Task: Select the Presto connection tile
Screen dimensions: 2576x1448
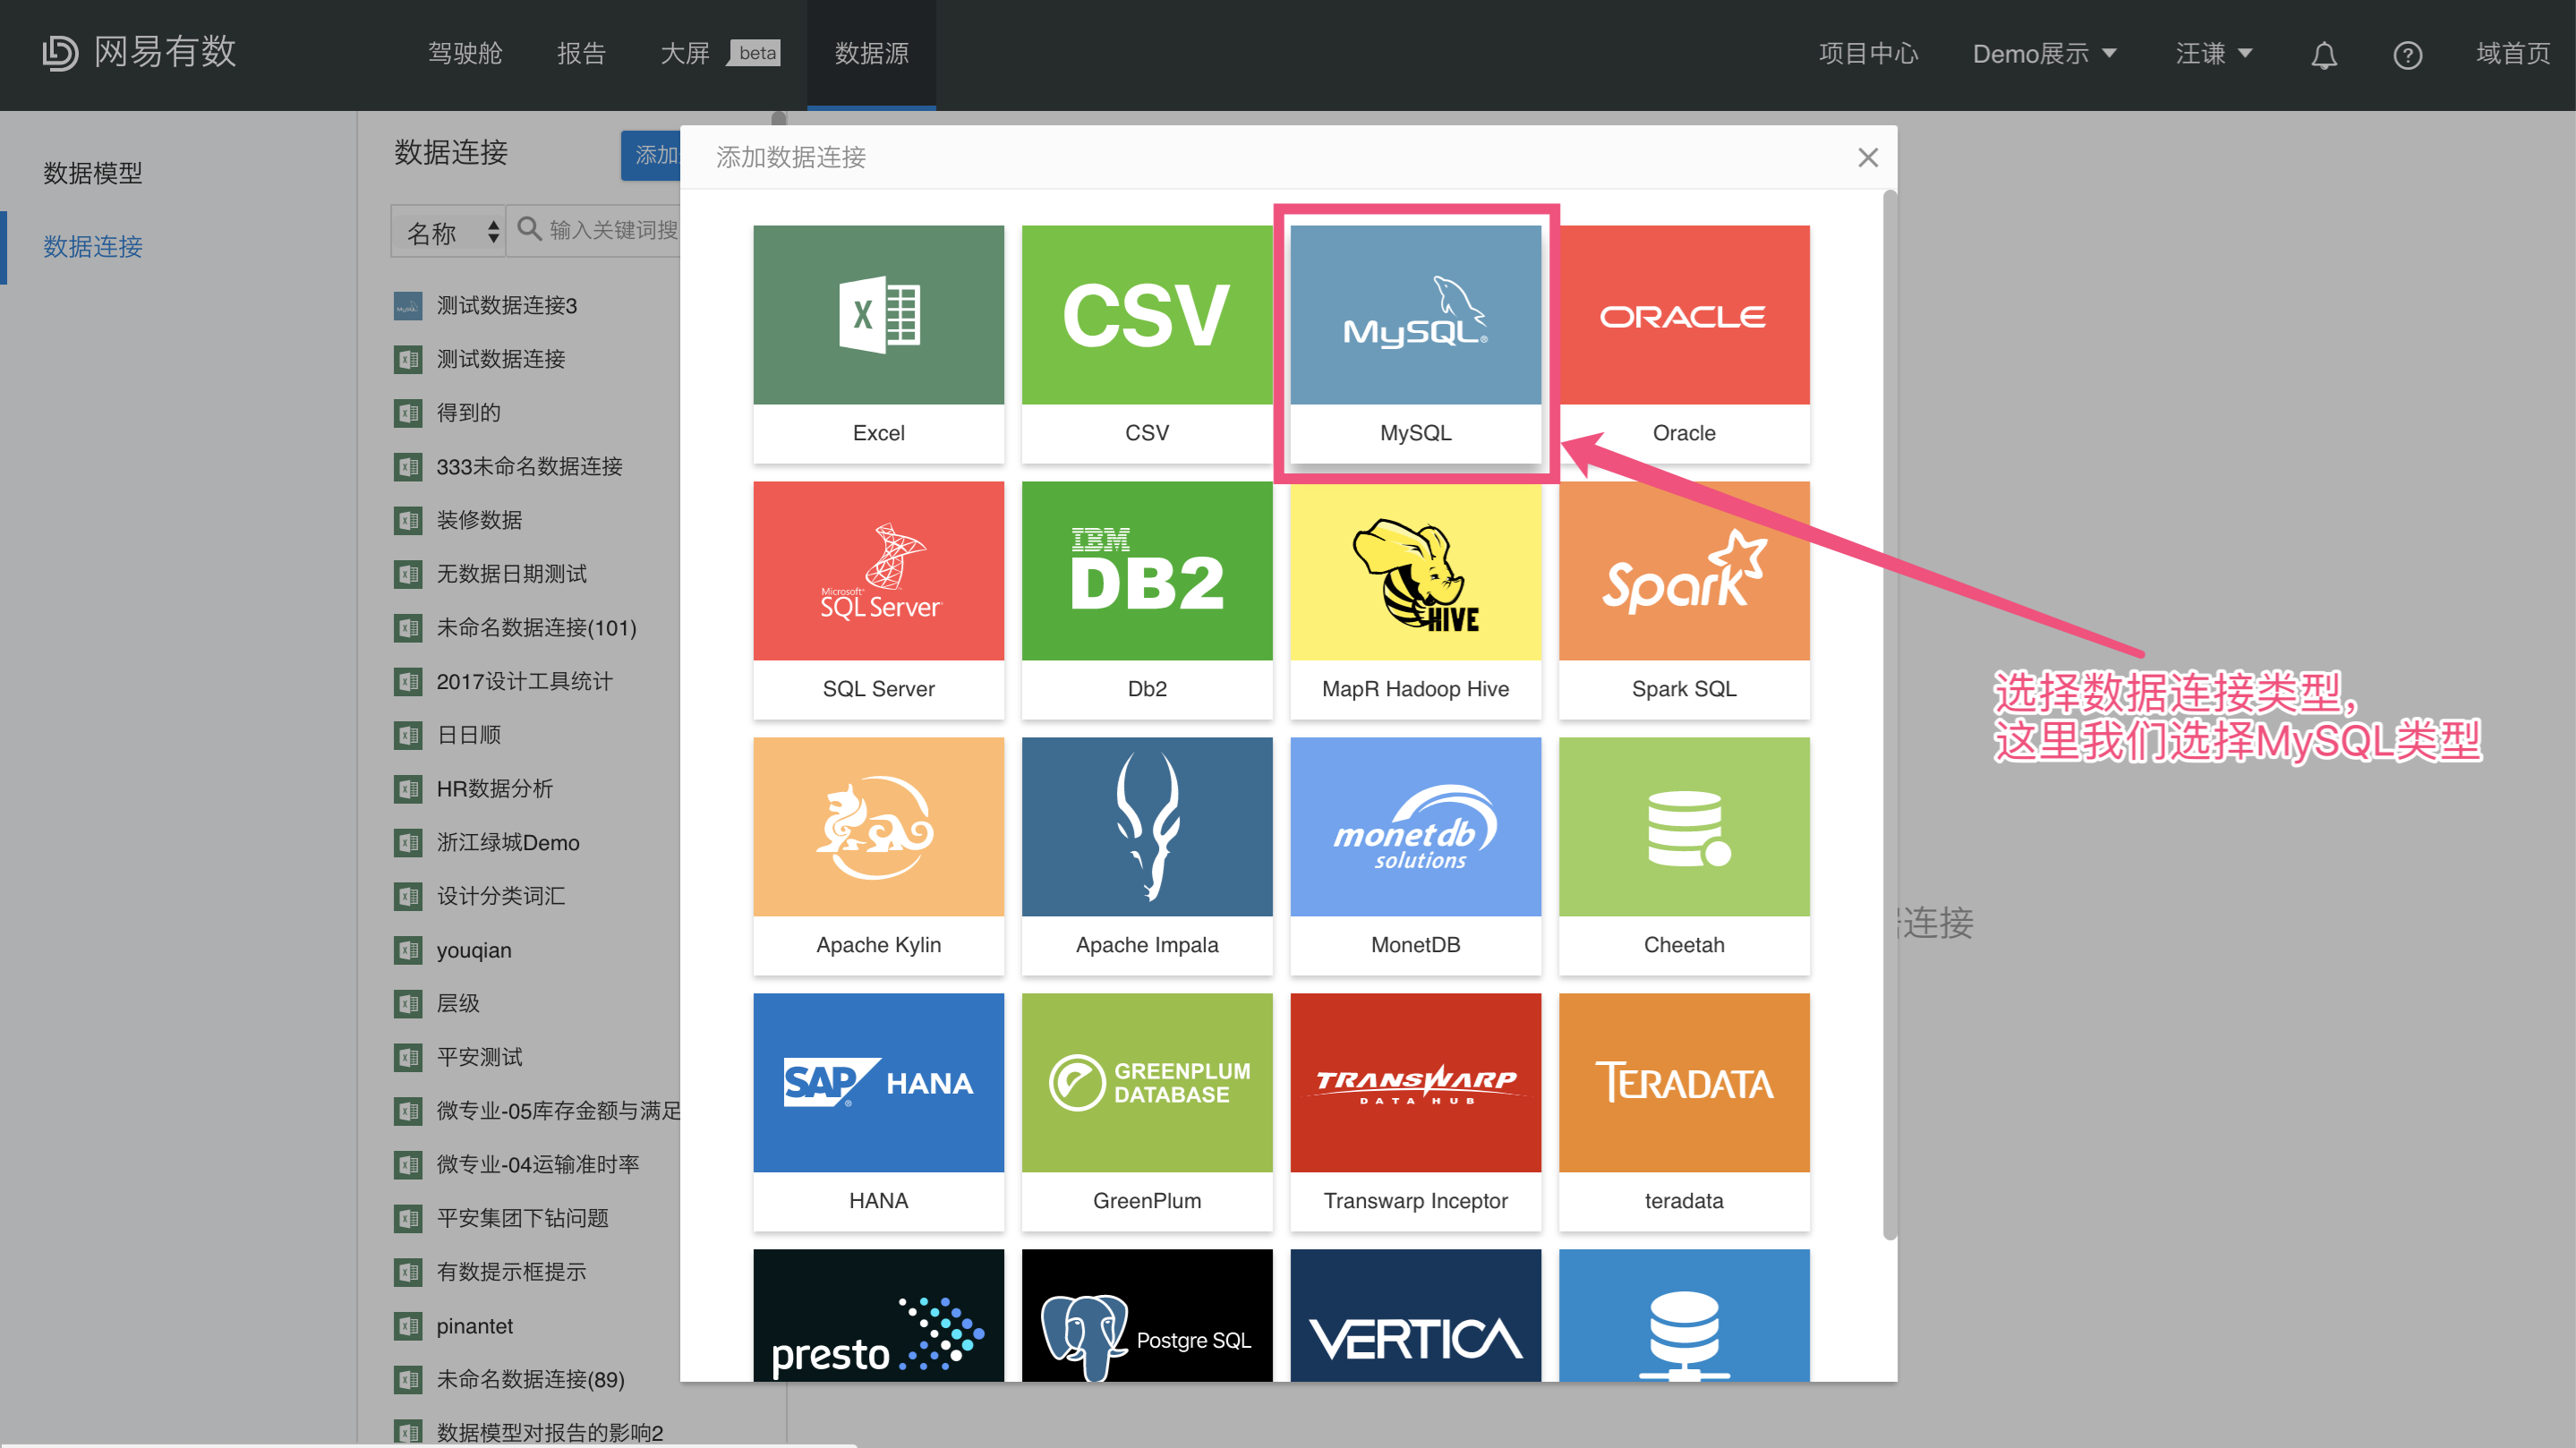Action: (x=878, y=1315)
